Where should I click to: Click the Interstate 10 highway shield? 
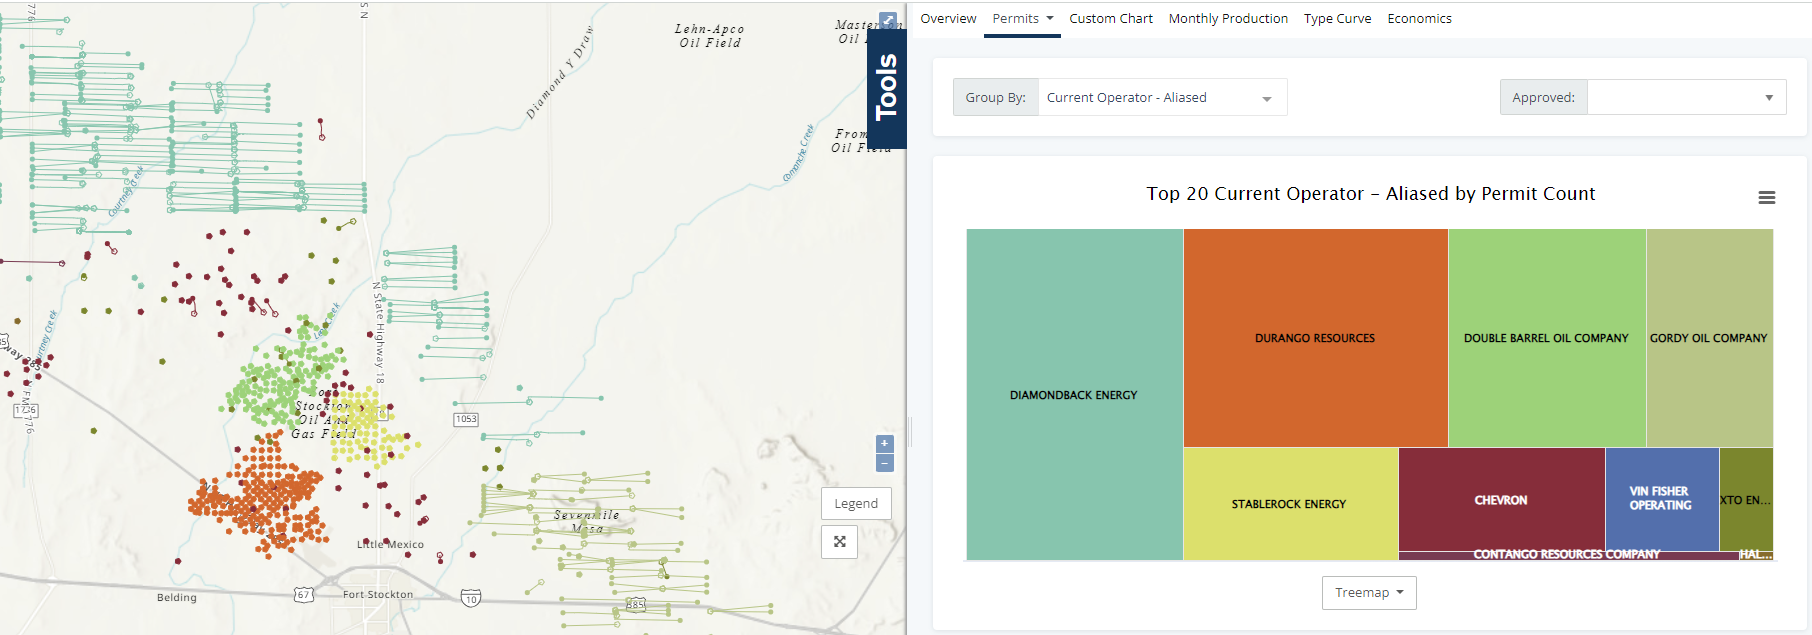pos(471,598)
